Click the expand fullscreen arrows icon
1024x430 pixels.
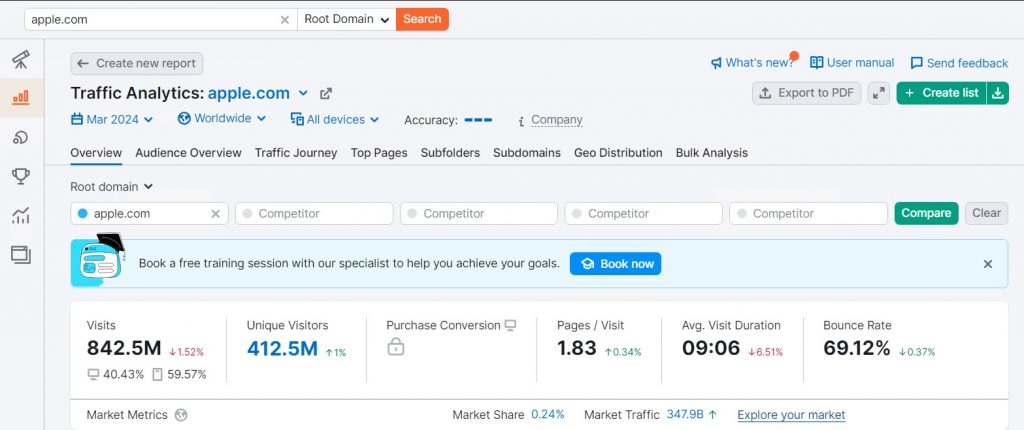pos(880,93)
